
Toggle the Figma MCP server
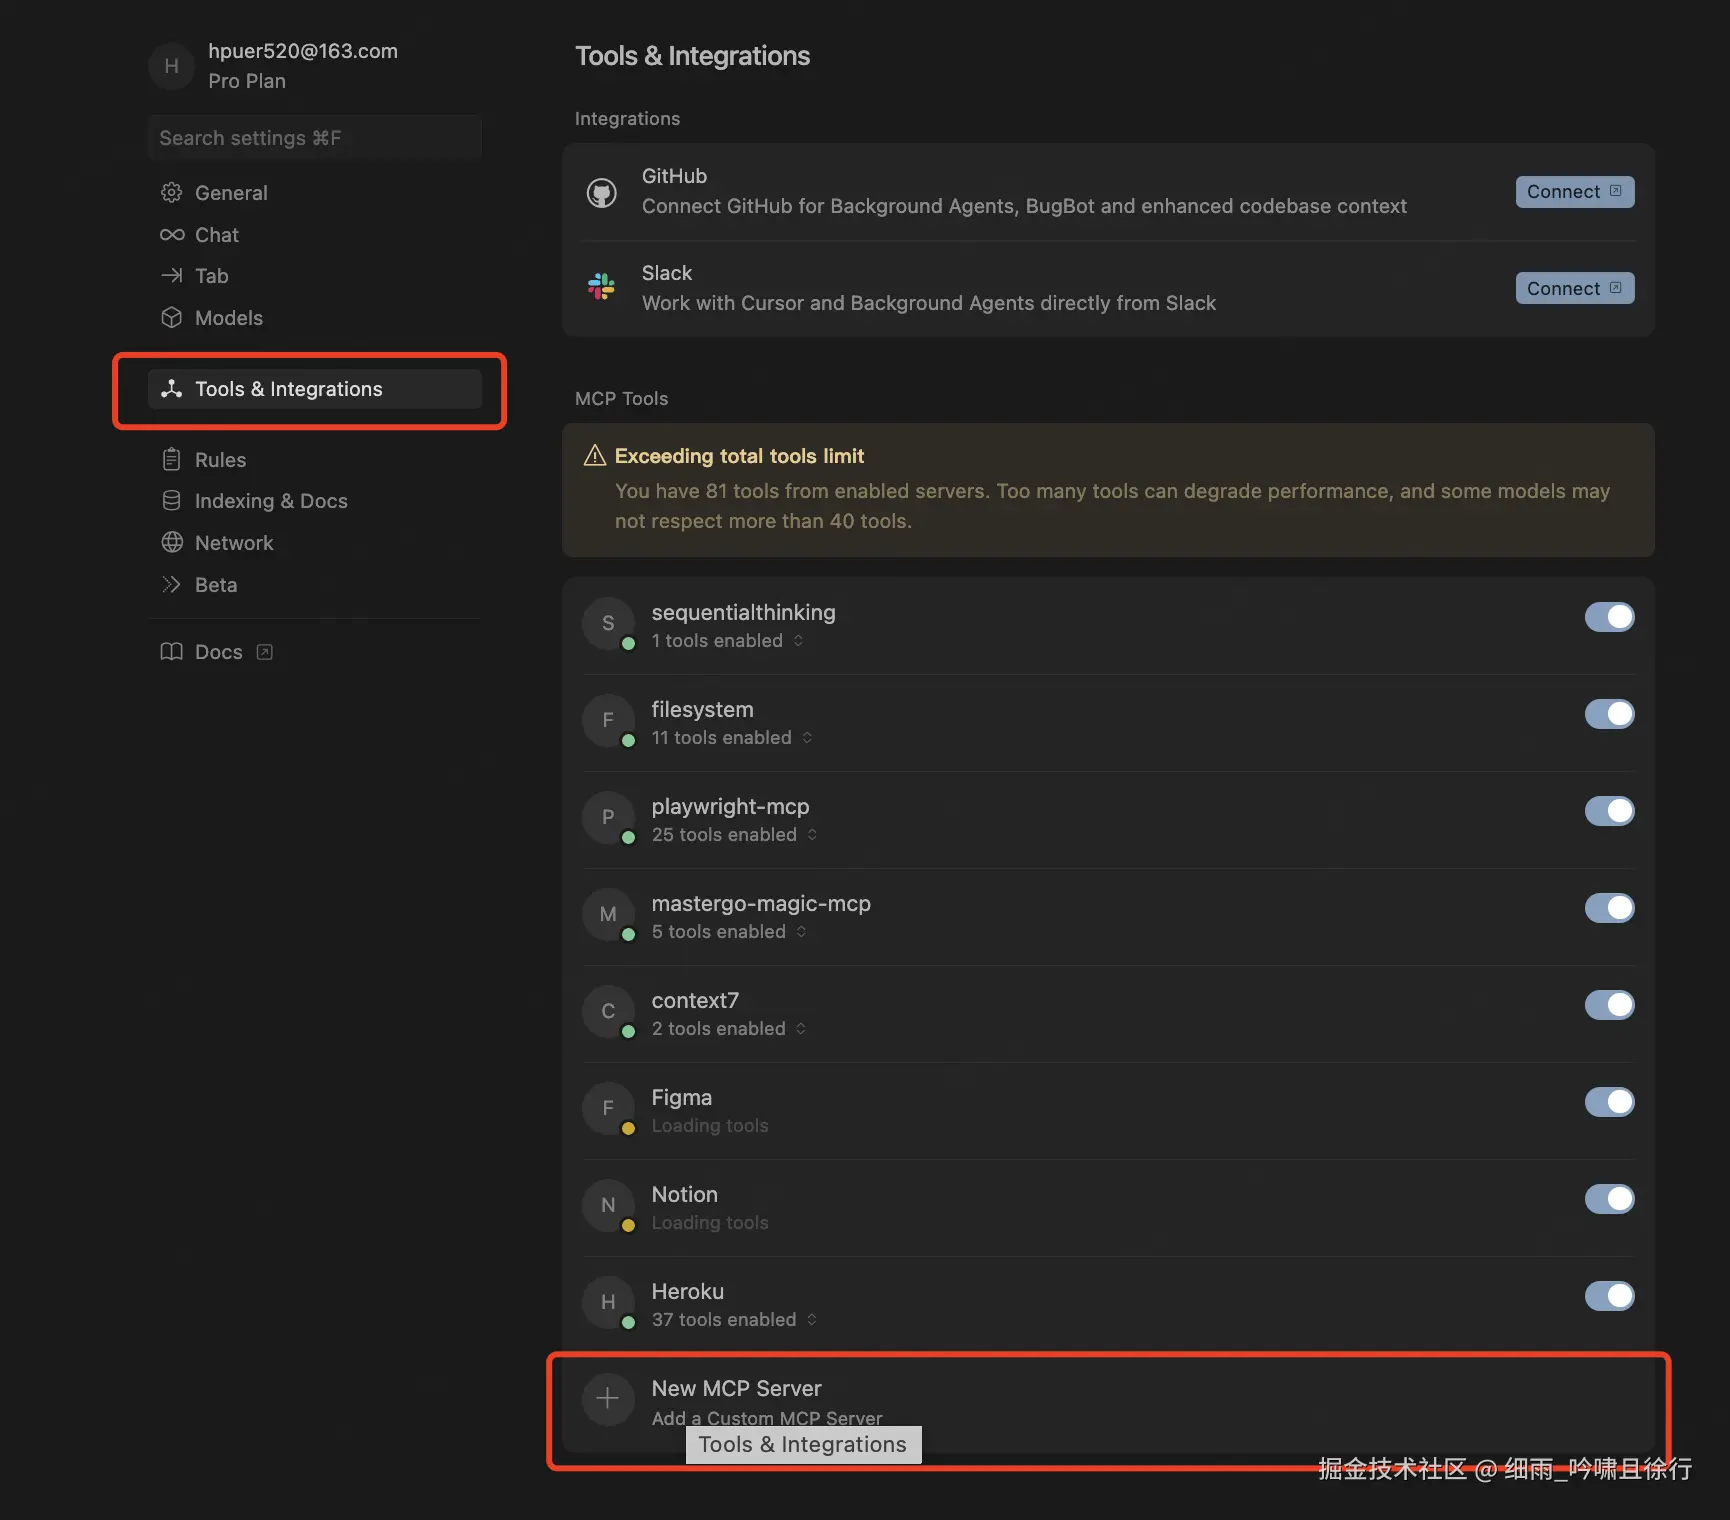point(1609,1102)
